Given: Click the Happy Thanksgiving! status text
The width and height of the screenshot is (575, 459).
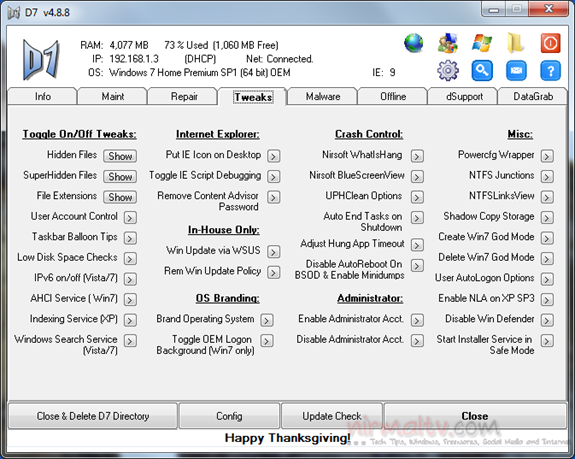Looking at the screenshot, I should (x=288, y=438).
